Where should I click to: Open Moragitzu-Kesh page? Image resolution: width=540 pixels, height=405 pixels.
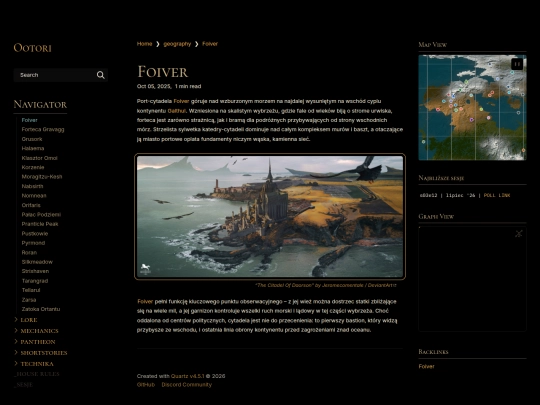(x=42, y=177)
